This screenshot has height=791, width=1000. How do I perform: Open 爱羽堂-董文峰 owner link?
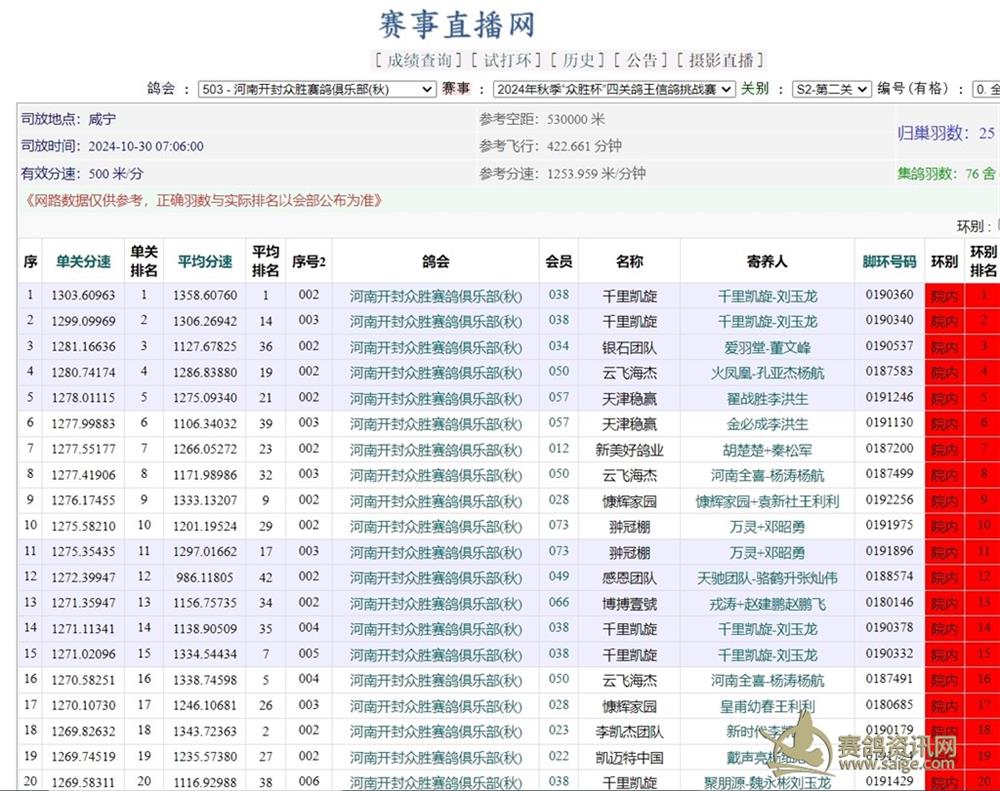pos(767,348)
